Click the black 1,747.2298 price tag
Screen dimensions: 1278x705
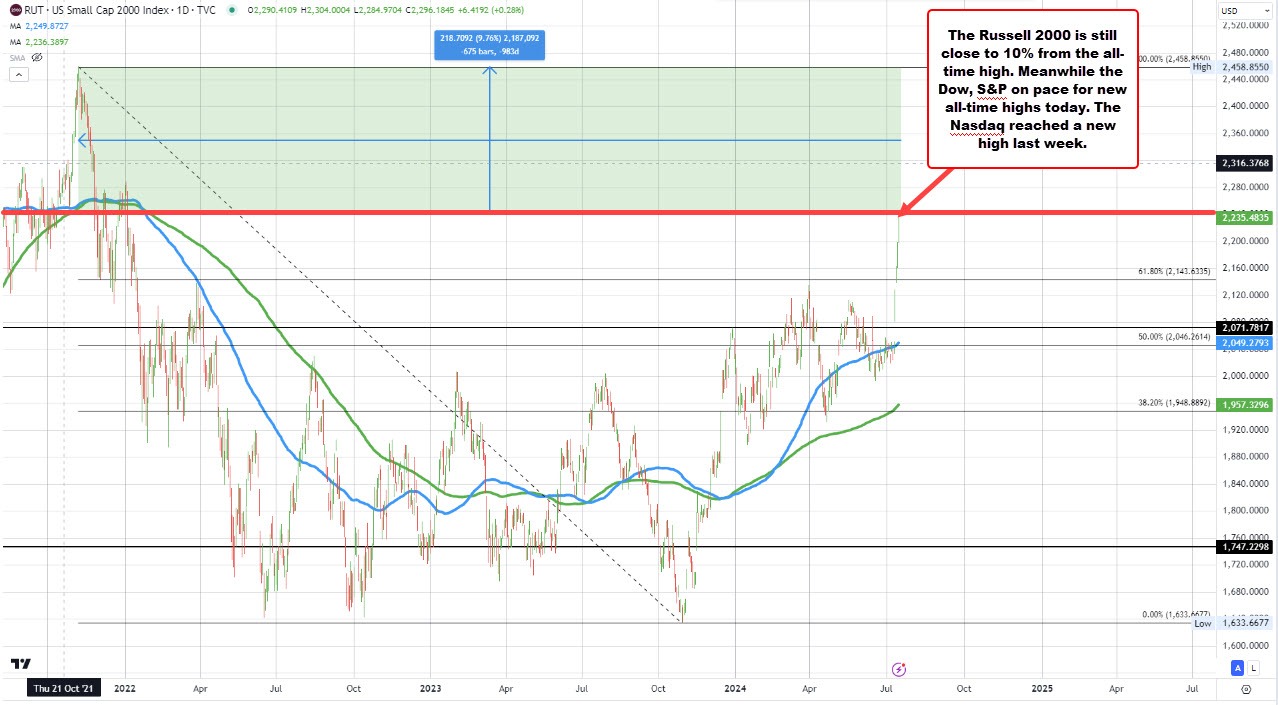coord(1245,546)
